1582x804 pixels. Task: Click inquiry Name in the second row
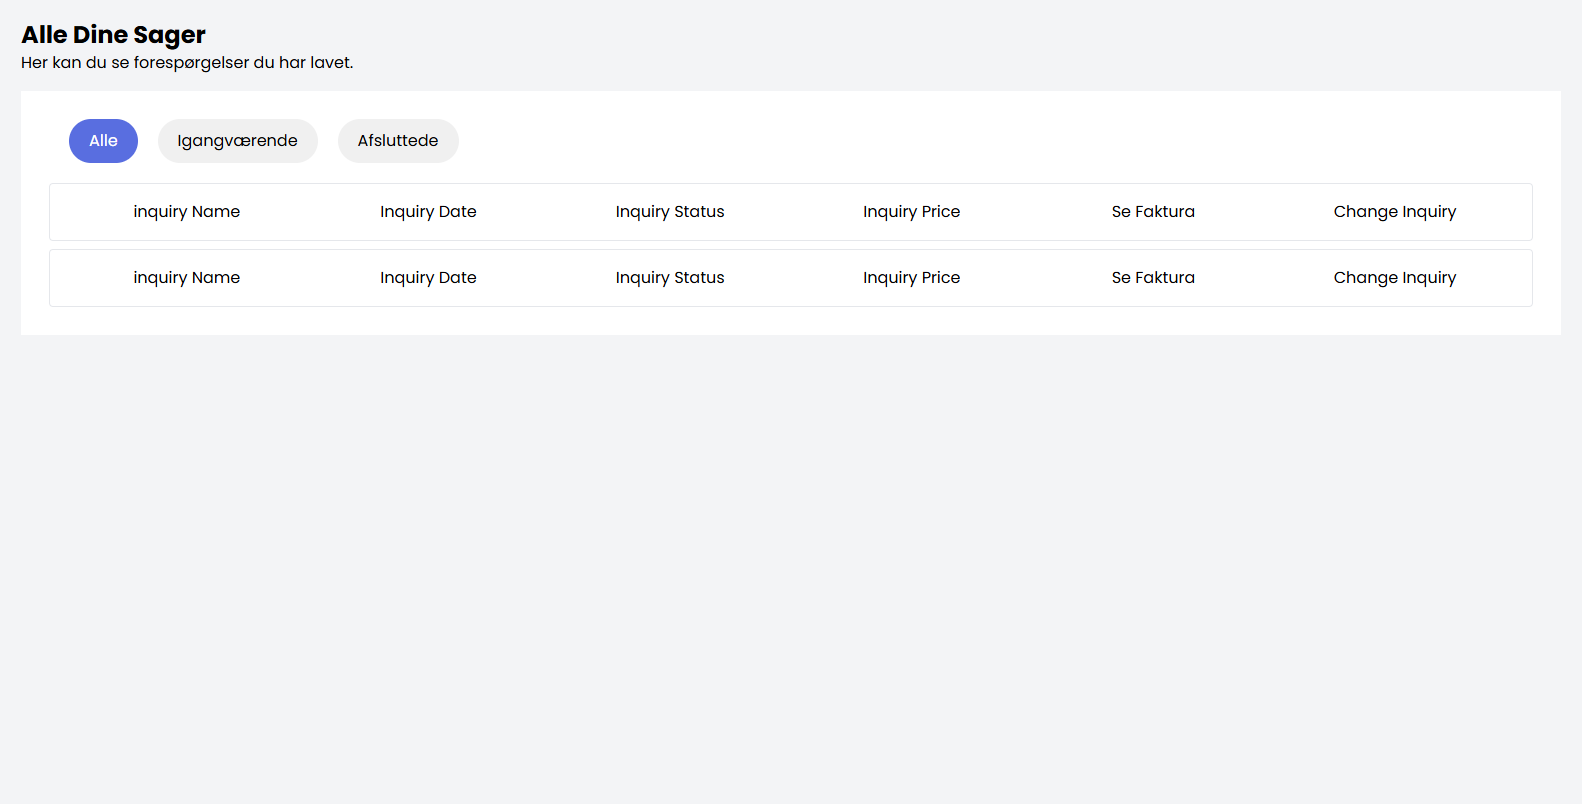coord(187,278)
